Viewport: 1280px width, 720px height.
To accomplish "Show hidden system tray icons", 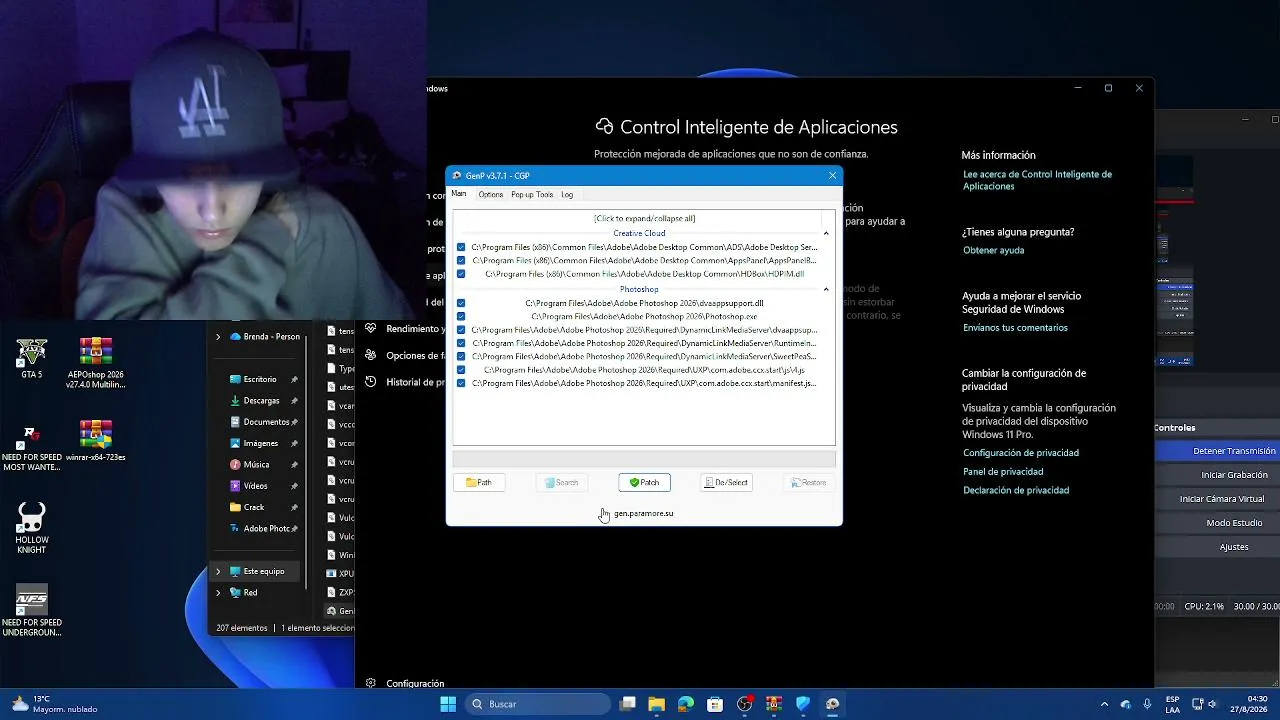I will (1104, 704).
